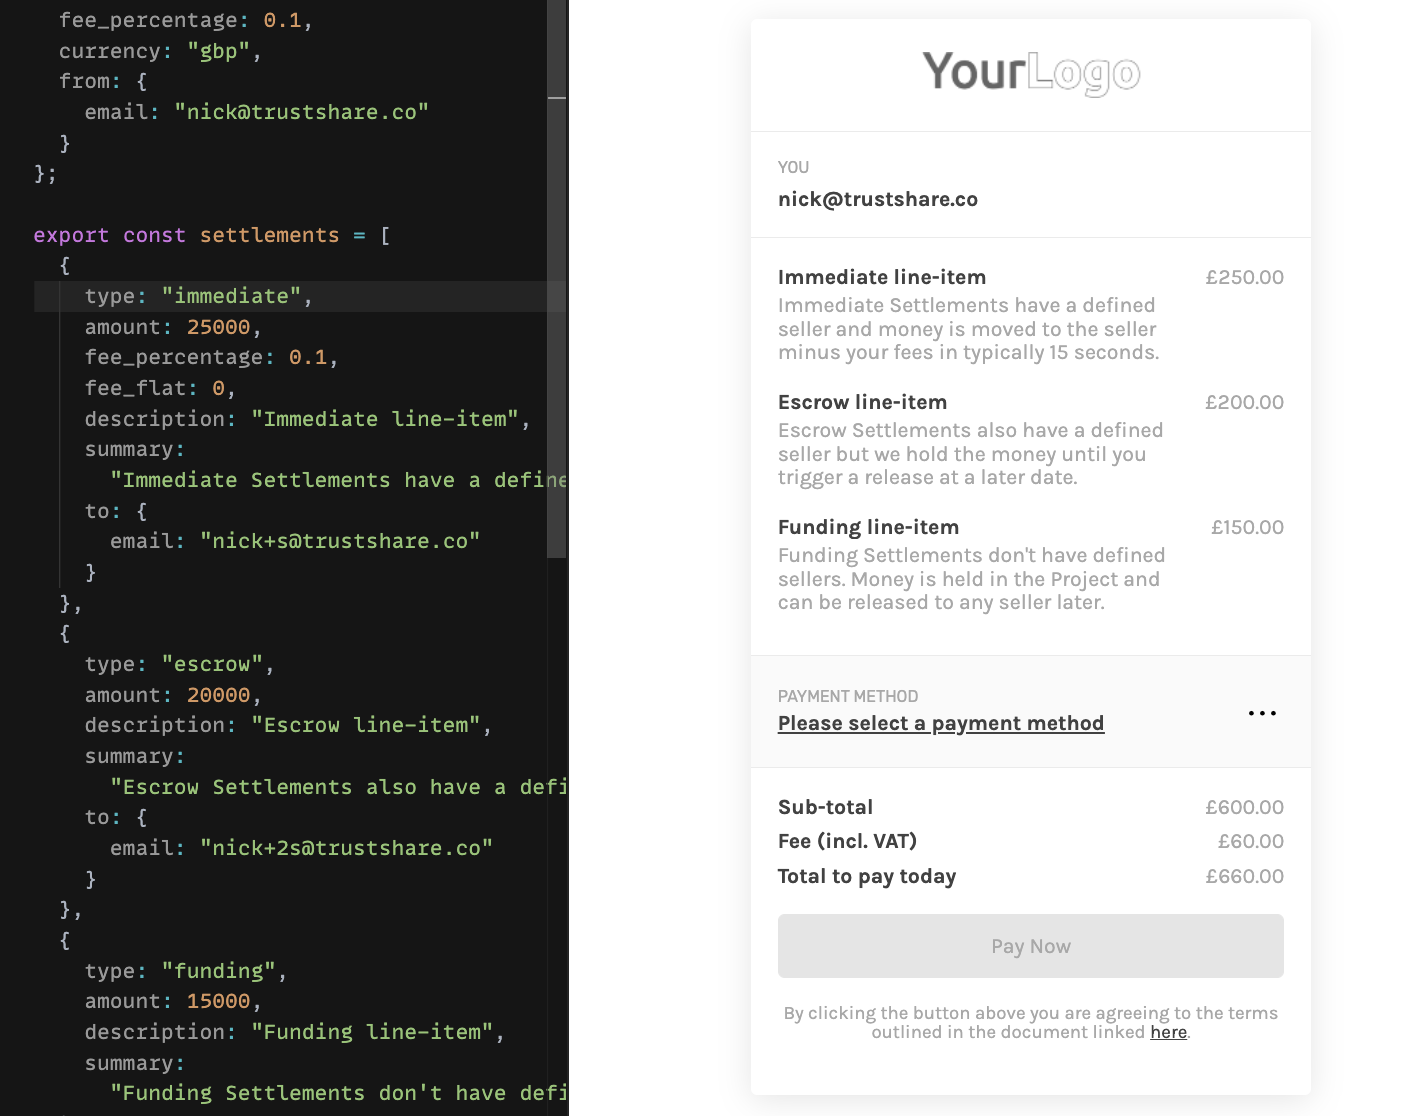Click the currency: "gbp" code line

tap(160, 51)
